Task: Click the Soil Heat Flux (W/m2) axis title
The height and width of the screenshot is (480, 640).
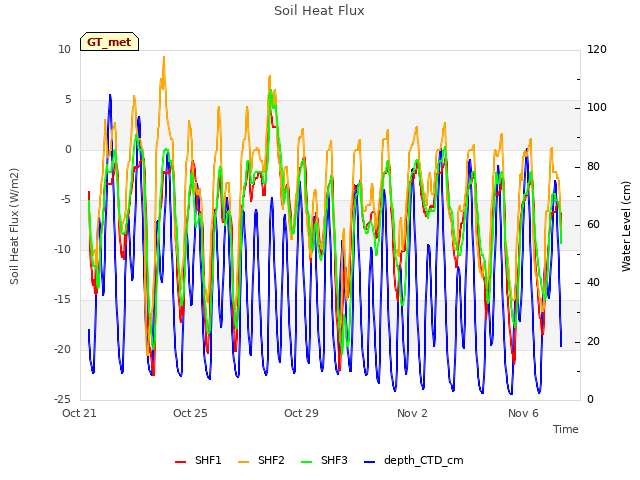Action: 14,226
